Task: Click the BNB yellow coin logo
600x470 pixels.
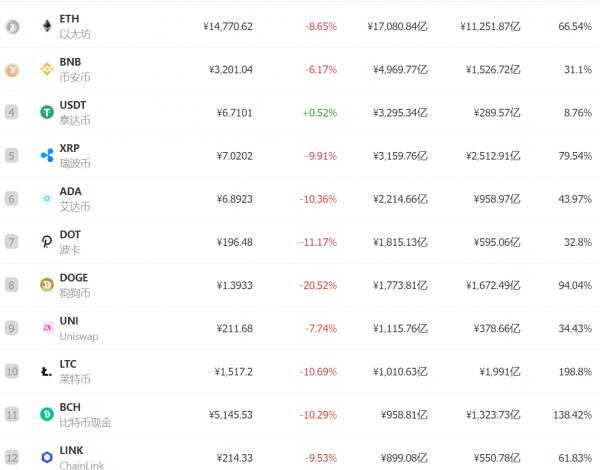Action: click(x=47, y=69)
